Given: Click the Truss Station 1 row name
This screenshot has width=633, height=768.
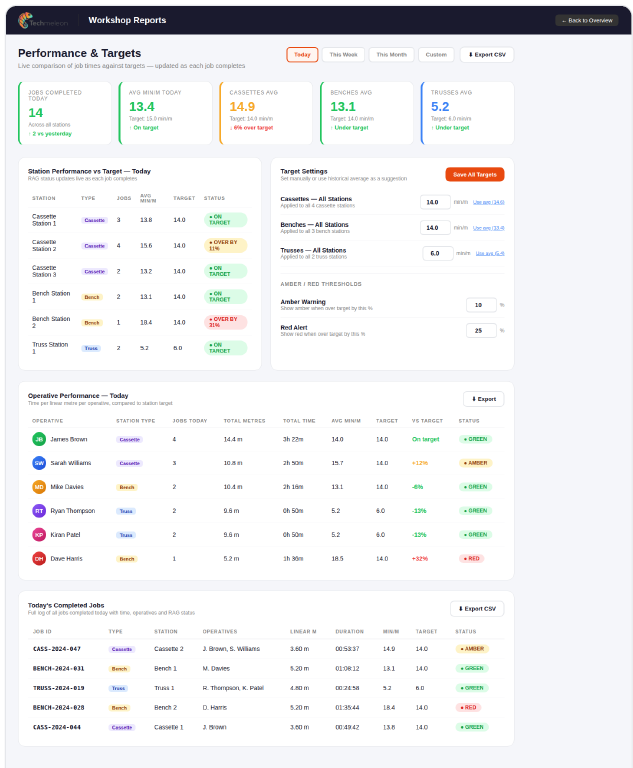Looking at the screenshot, I should click(50, 348).
